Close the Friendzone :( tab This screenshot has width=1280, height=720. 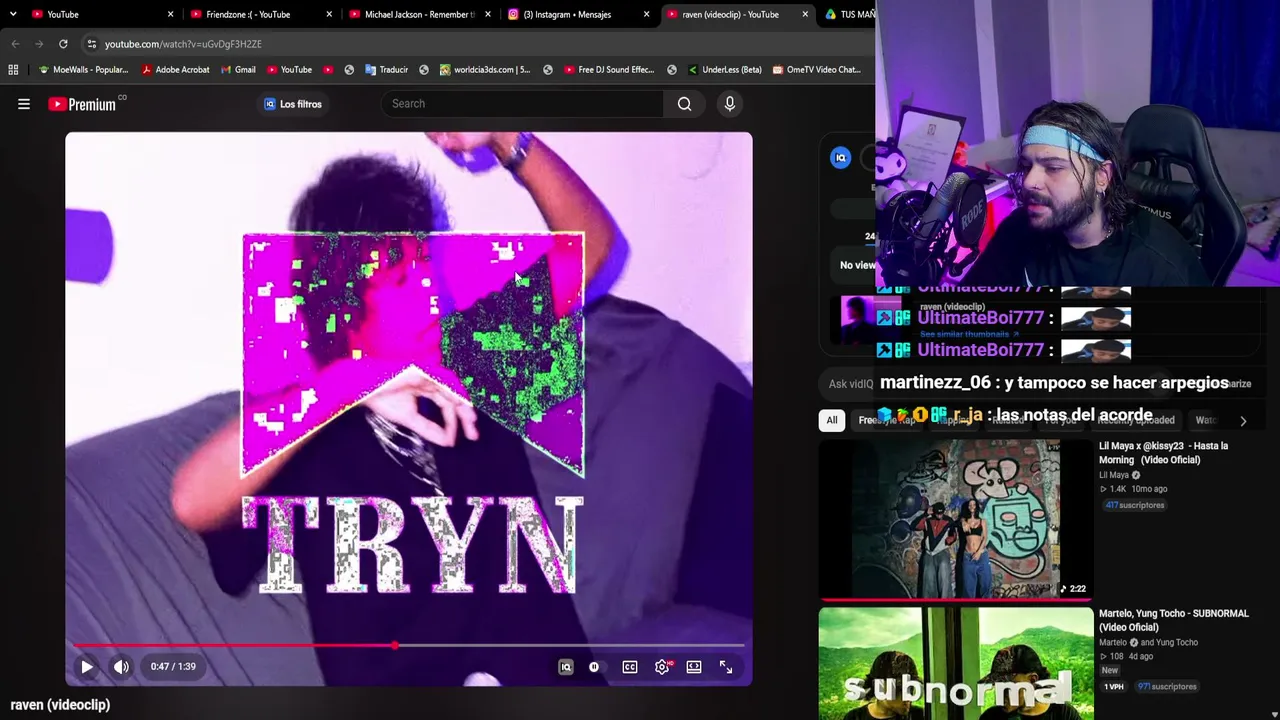pos(329,14)
